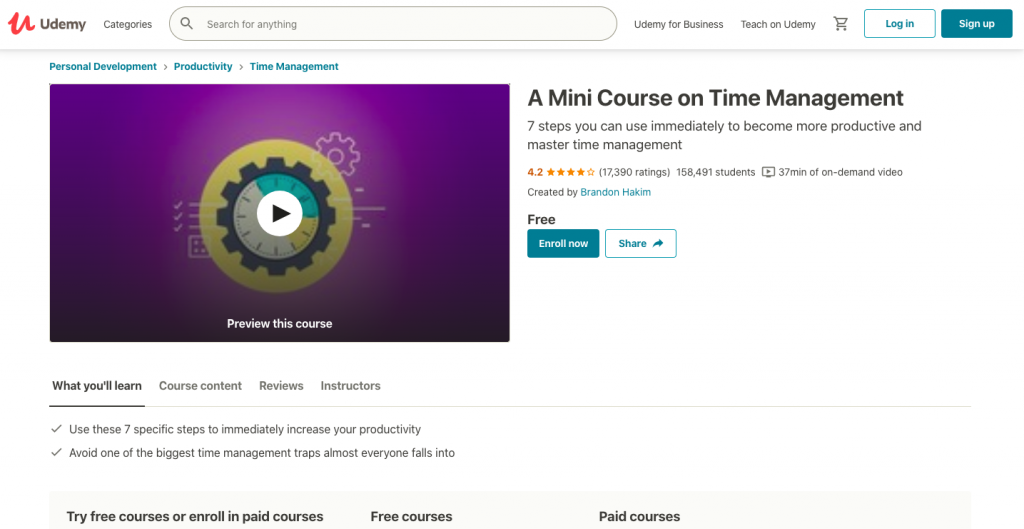Open Brandon Hakim instructor link
The width and height of the screenshot is (1024, 529).
pos(616,192)
